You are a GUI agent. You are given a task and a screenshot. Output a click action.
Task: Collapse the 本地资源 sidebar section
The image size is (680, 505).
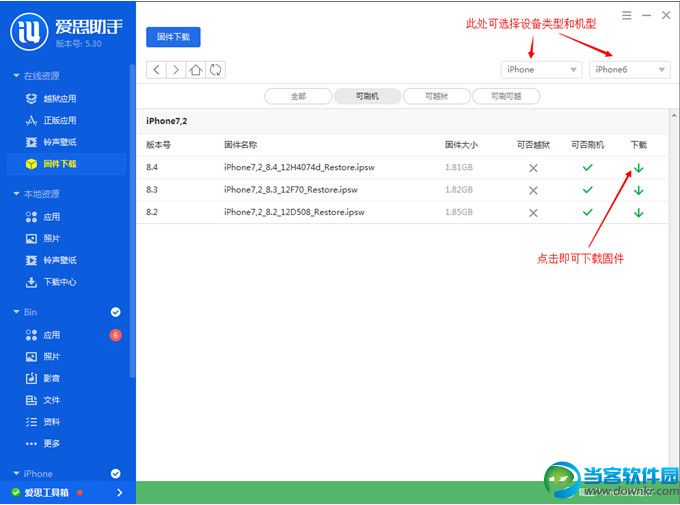pyautogui.click(x=16, y=194)
